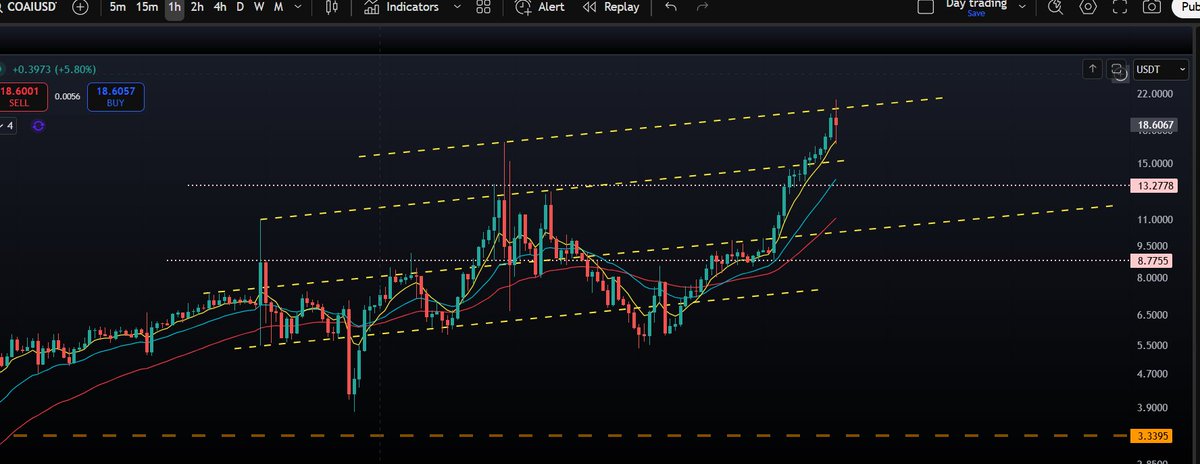The image size is (1200, 464).
Task: Expand the timeframe interval dropdown arrow
Action: tap(297, 7)
